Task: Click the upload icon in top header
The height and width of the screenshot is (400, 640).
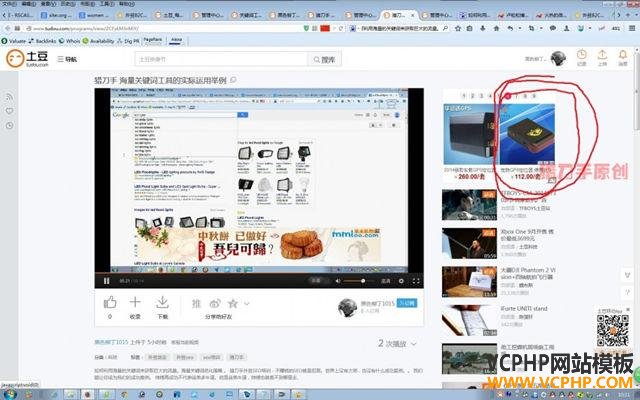Action: pyautogui.click(x=602, y=57)
